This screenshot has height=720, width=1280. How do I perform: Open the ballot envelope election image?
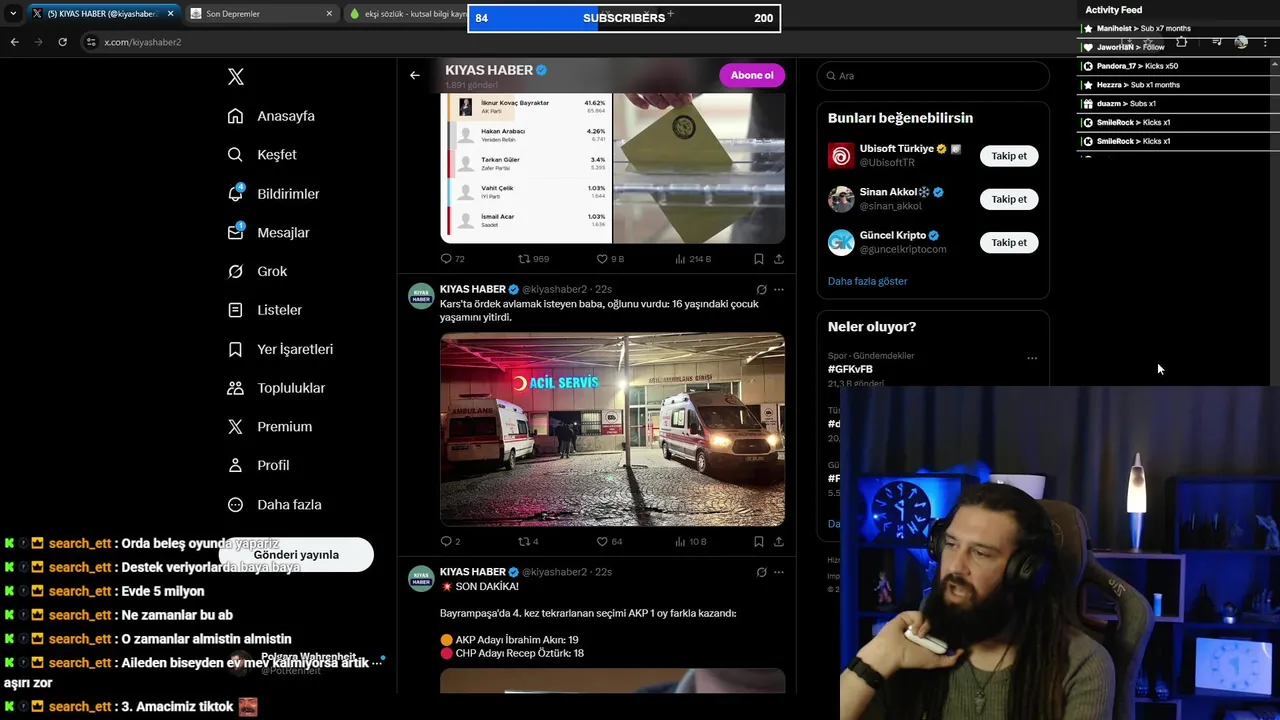pos(698,168)
